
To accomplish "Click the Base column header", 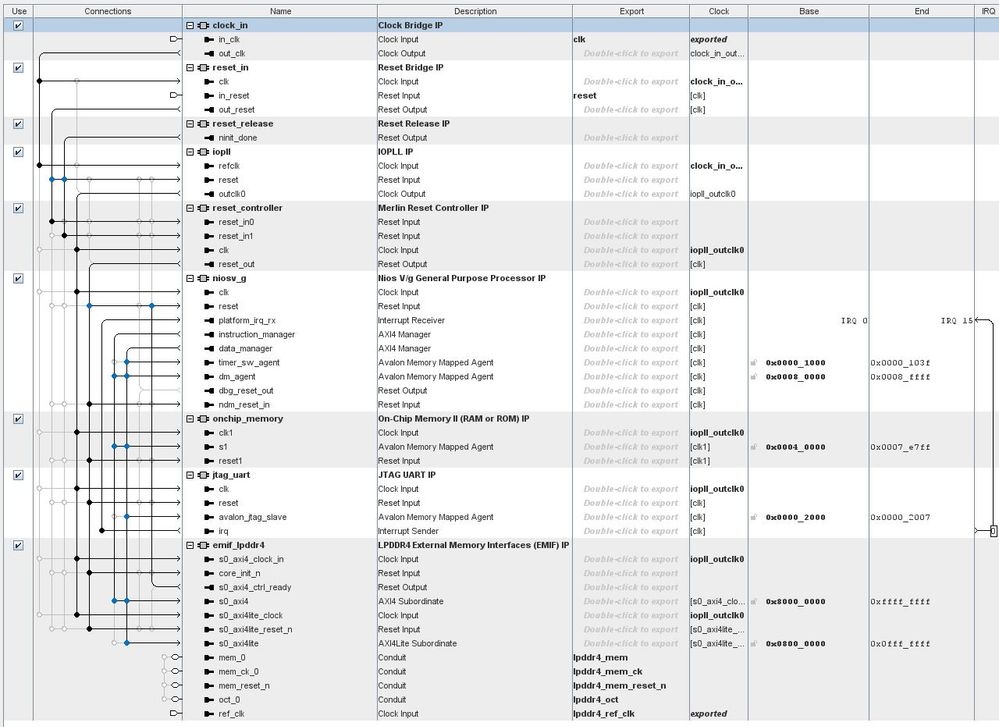I will [x=809, y=11].
